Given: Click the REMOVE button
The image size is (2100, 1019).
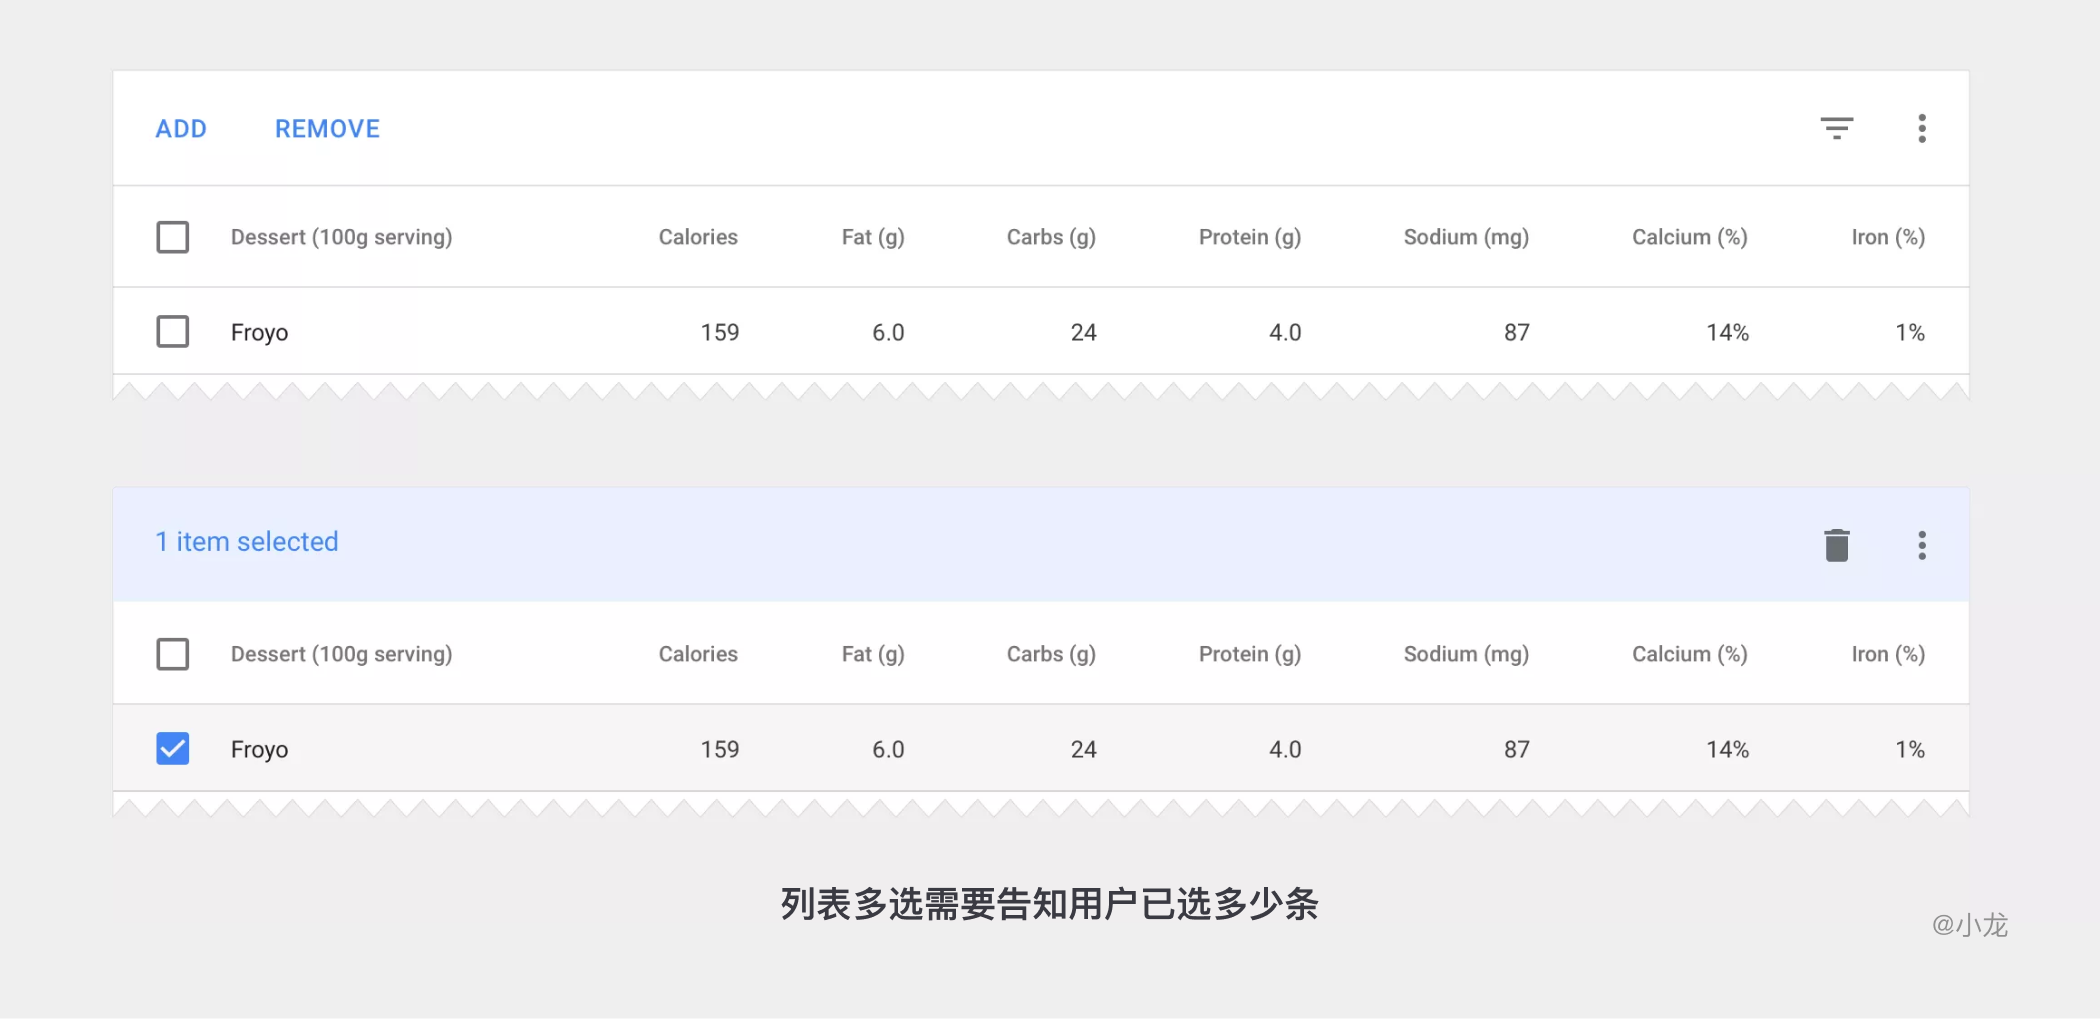Looking at the screenshot, I should point(327,129).
